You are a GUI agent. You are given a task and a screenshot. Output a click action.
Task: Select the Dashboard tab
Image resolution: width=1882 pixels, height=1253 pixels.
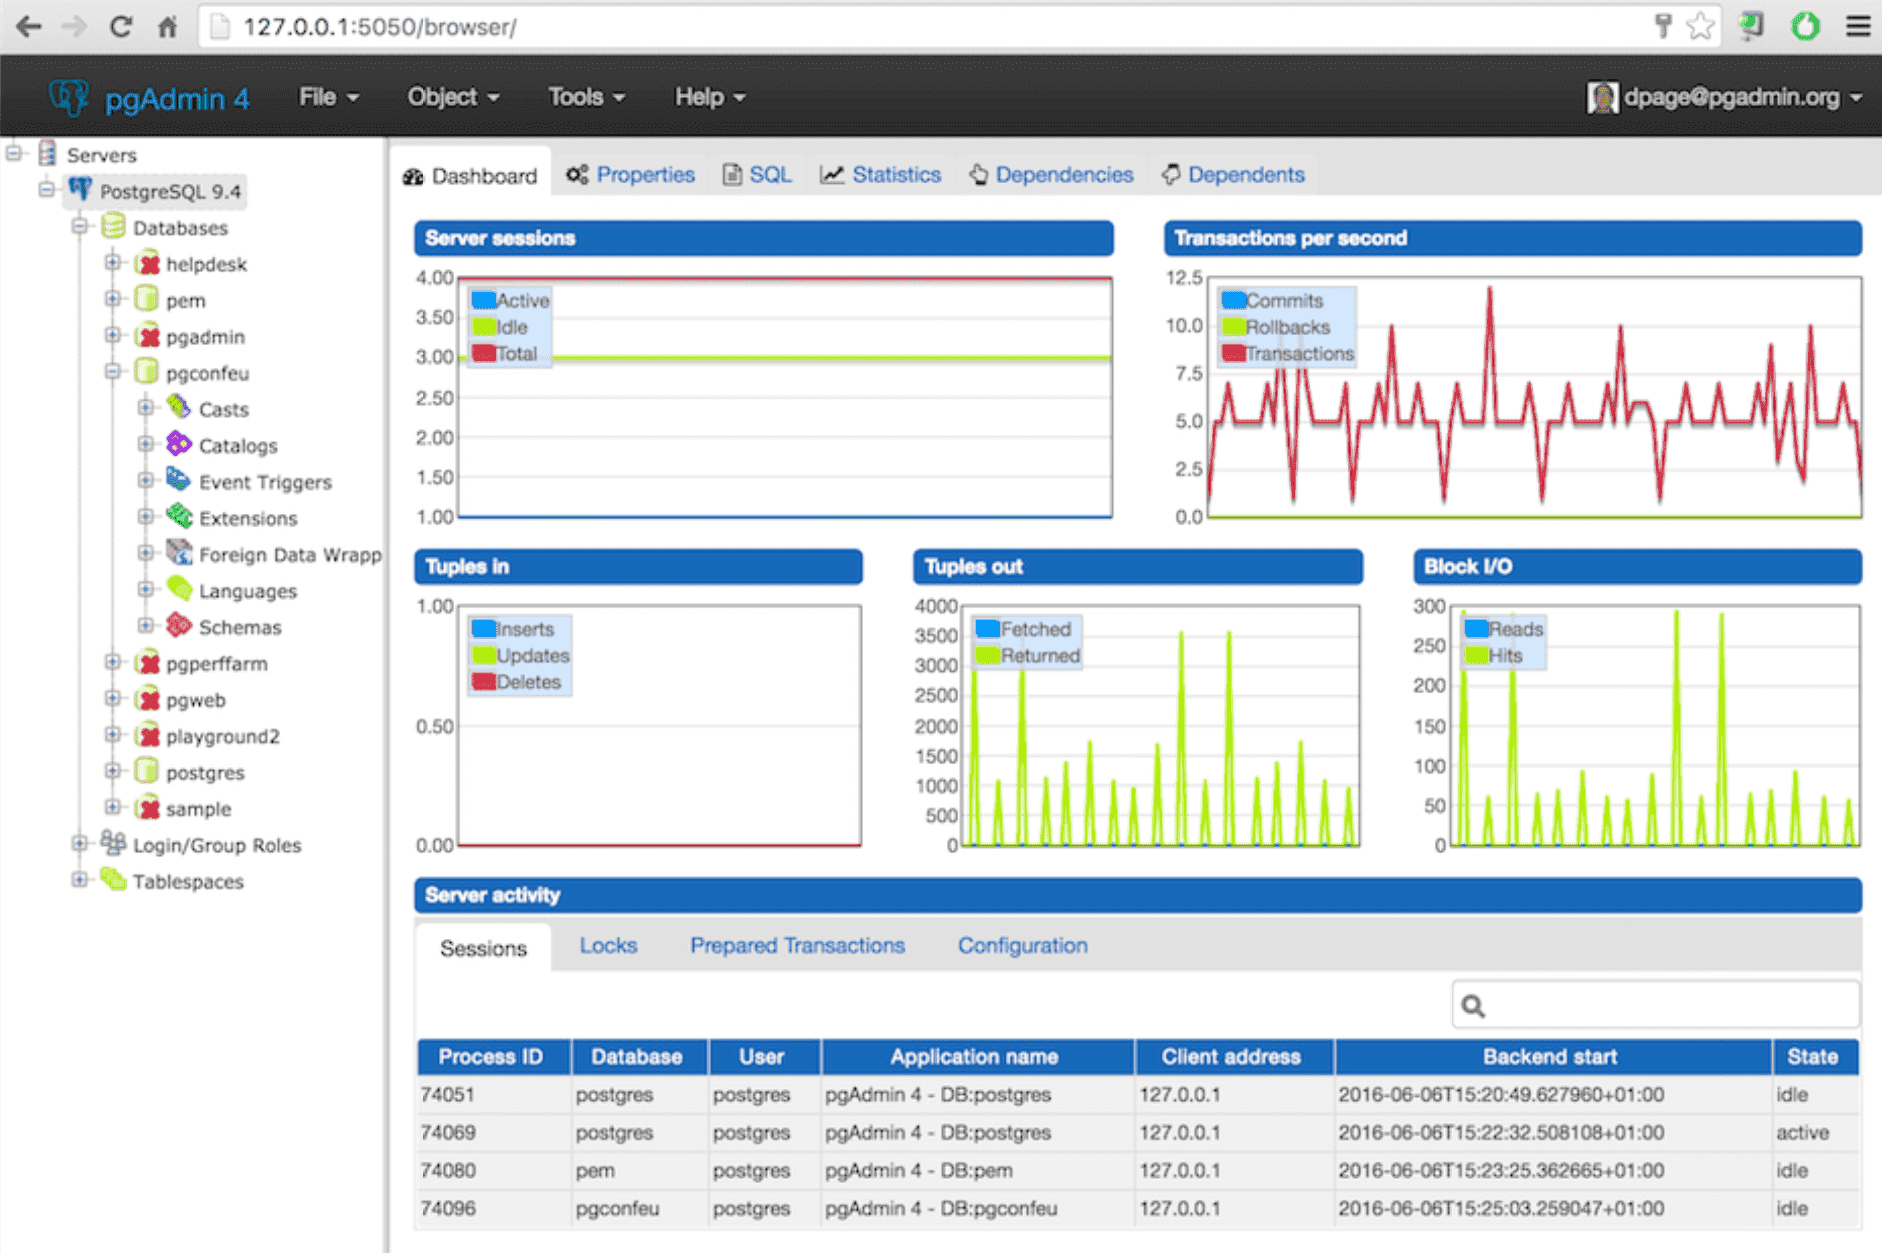coord(470,175)
